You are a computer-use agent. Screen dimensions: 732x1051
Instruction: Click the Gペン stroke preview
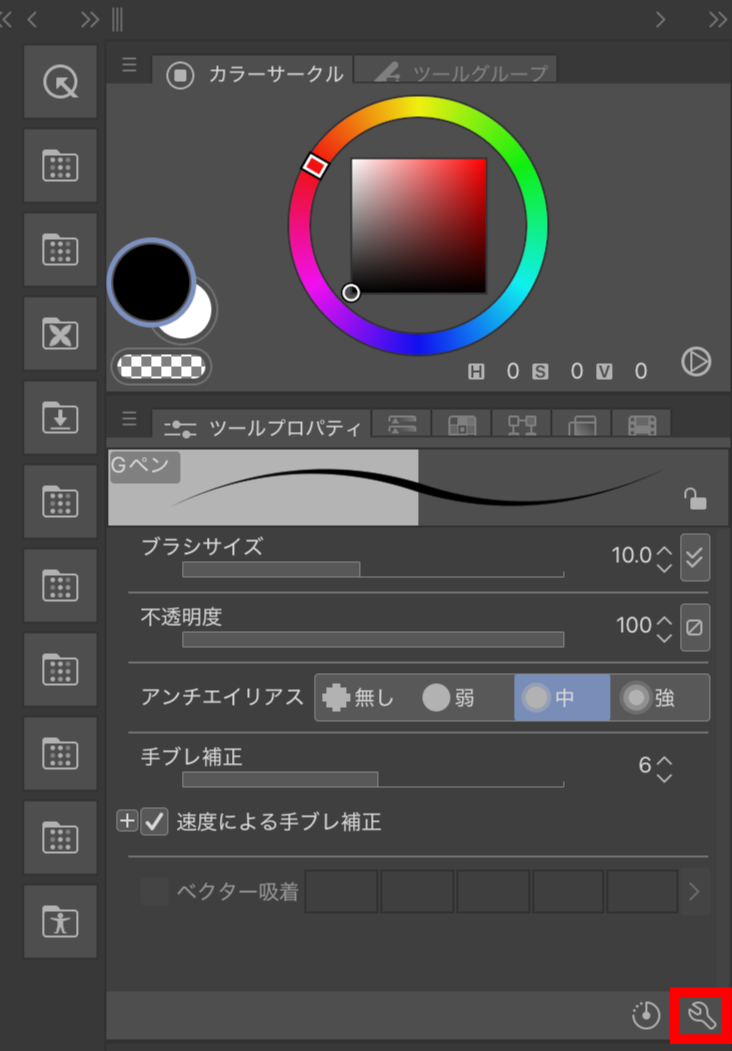pos(418,487)
